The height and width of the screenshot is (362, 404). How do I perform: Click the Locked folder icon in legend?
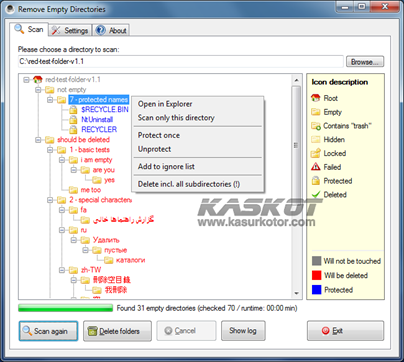coord(316,153)
